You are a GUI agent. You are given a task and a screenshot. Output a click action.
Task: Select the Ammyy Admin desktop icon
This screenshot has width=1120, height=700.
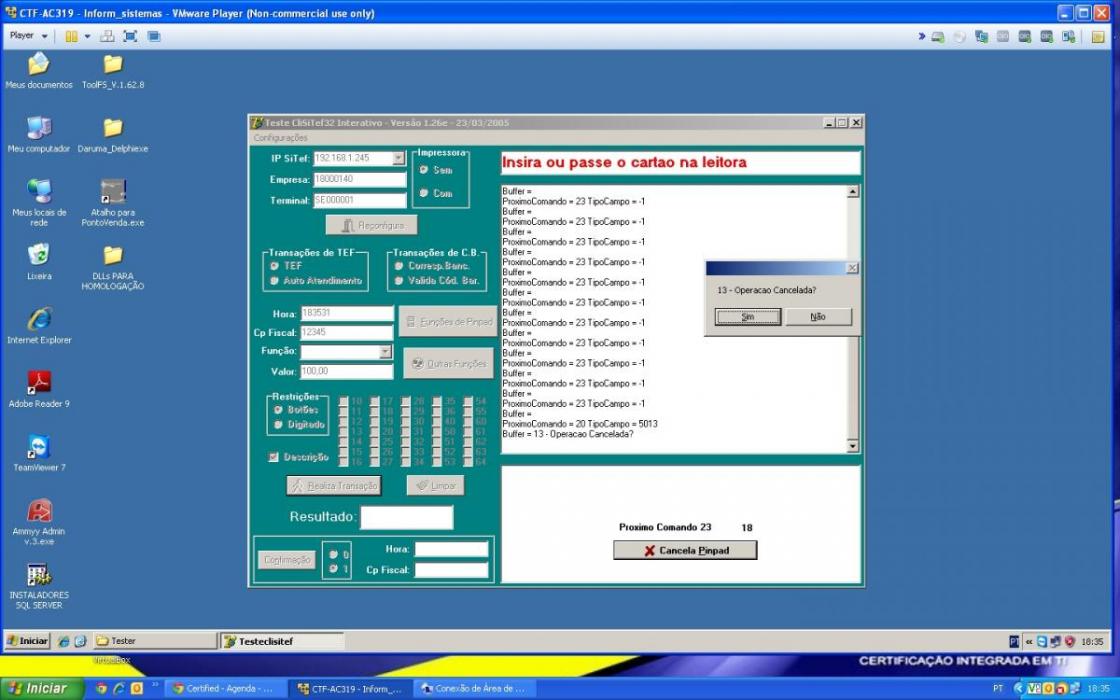(39, 521)
